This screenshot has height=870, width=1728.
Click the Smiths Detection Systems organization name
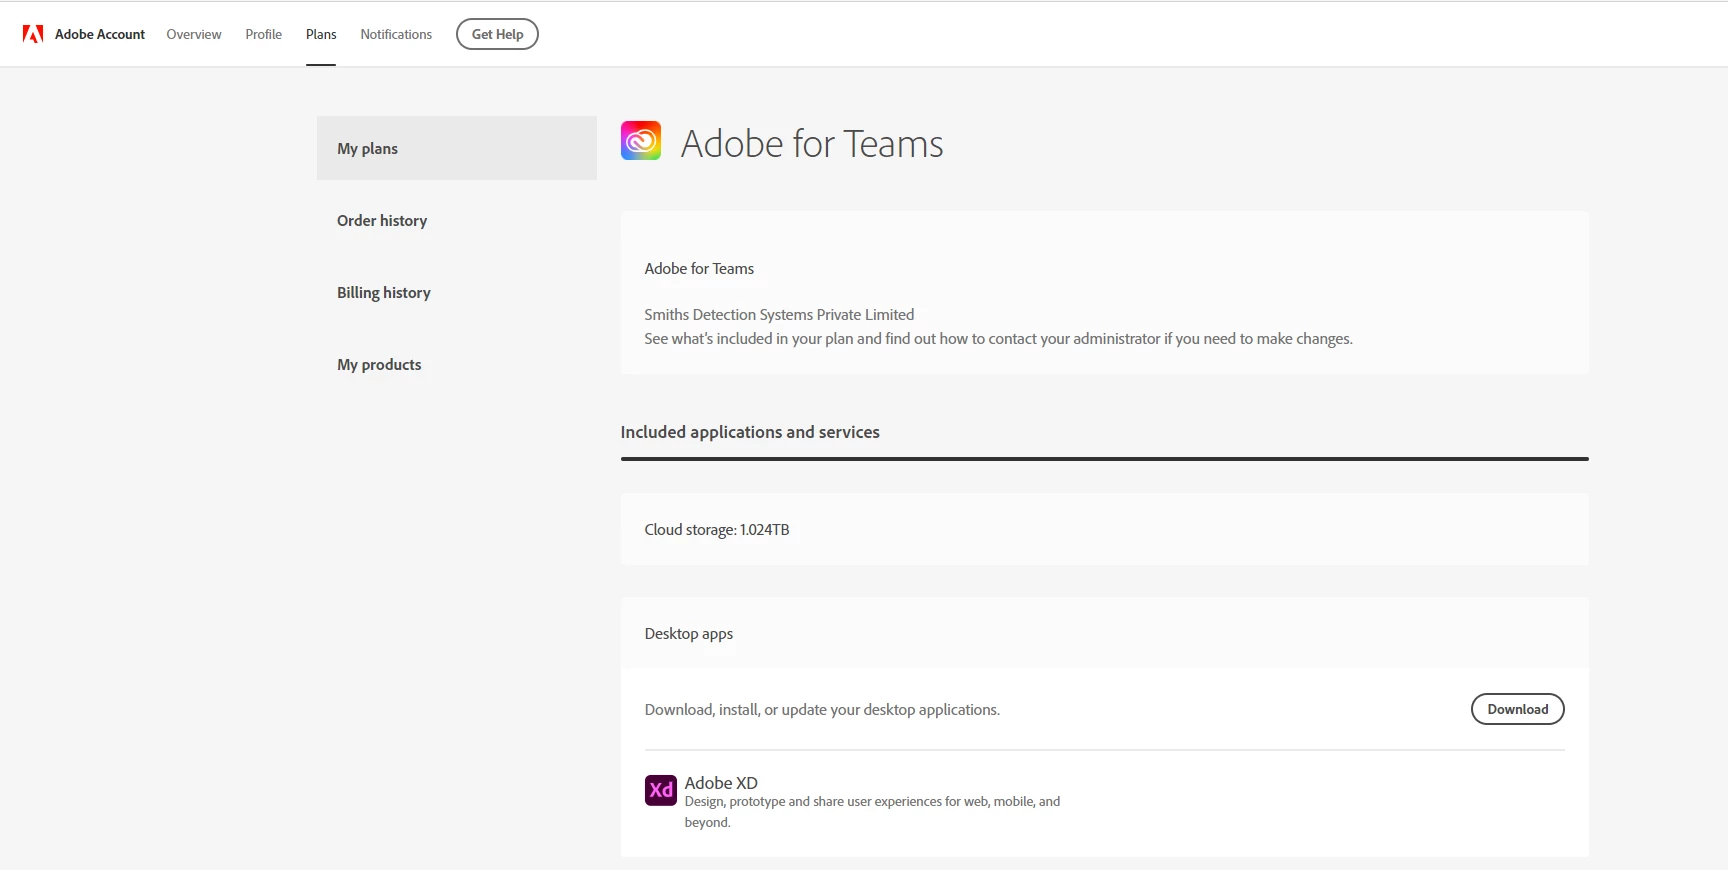779,315
